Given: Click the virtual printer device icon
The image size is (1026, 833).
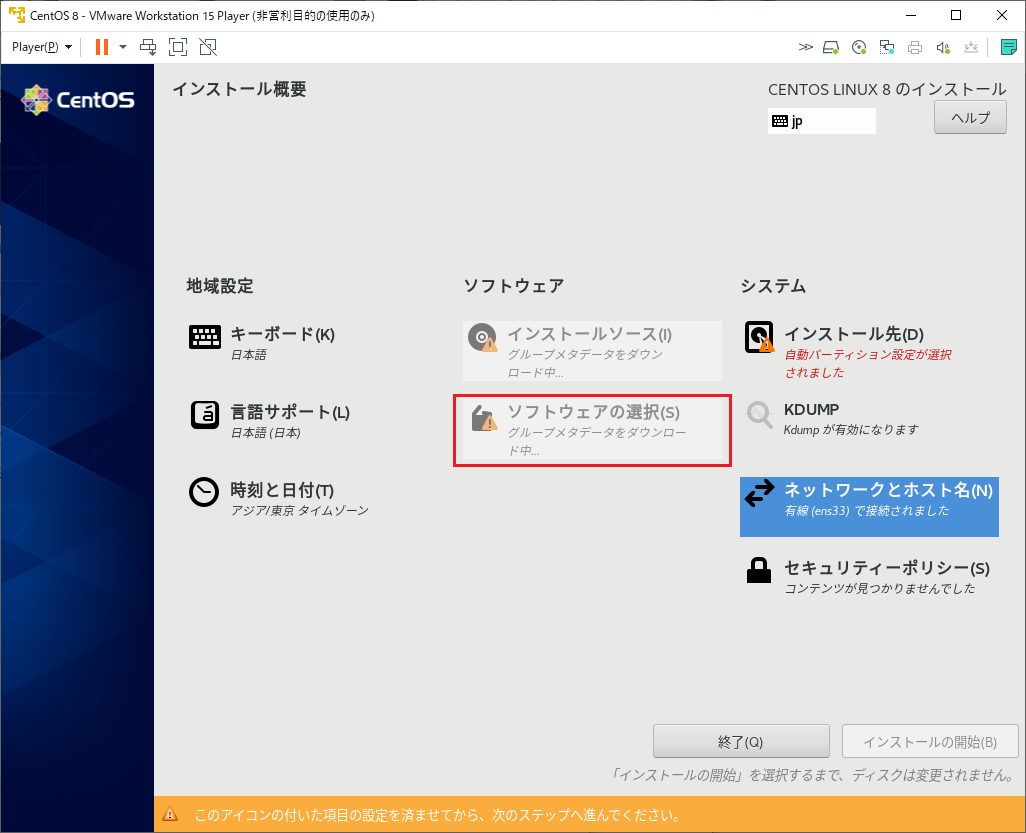Looking at the screenshot, I should click(x=914, y=47).
